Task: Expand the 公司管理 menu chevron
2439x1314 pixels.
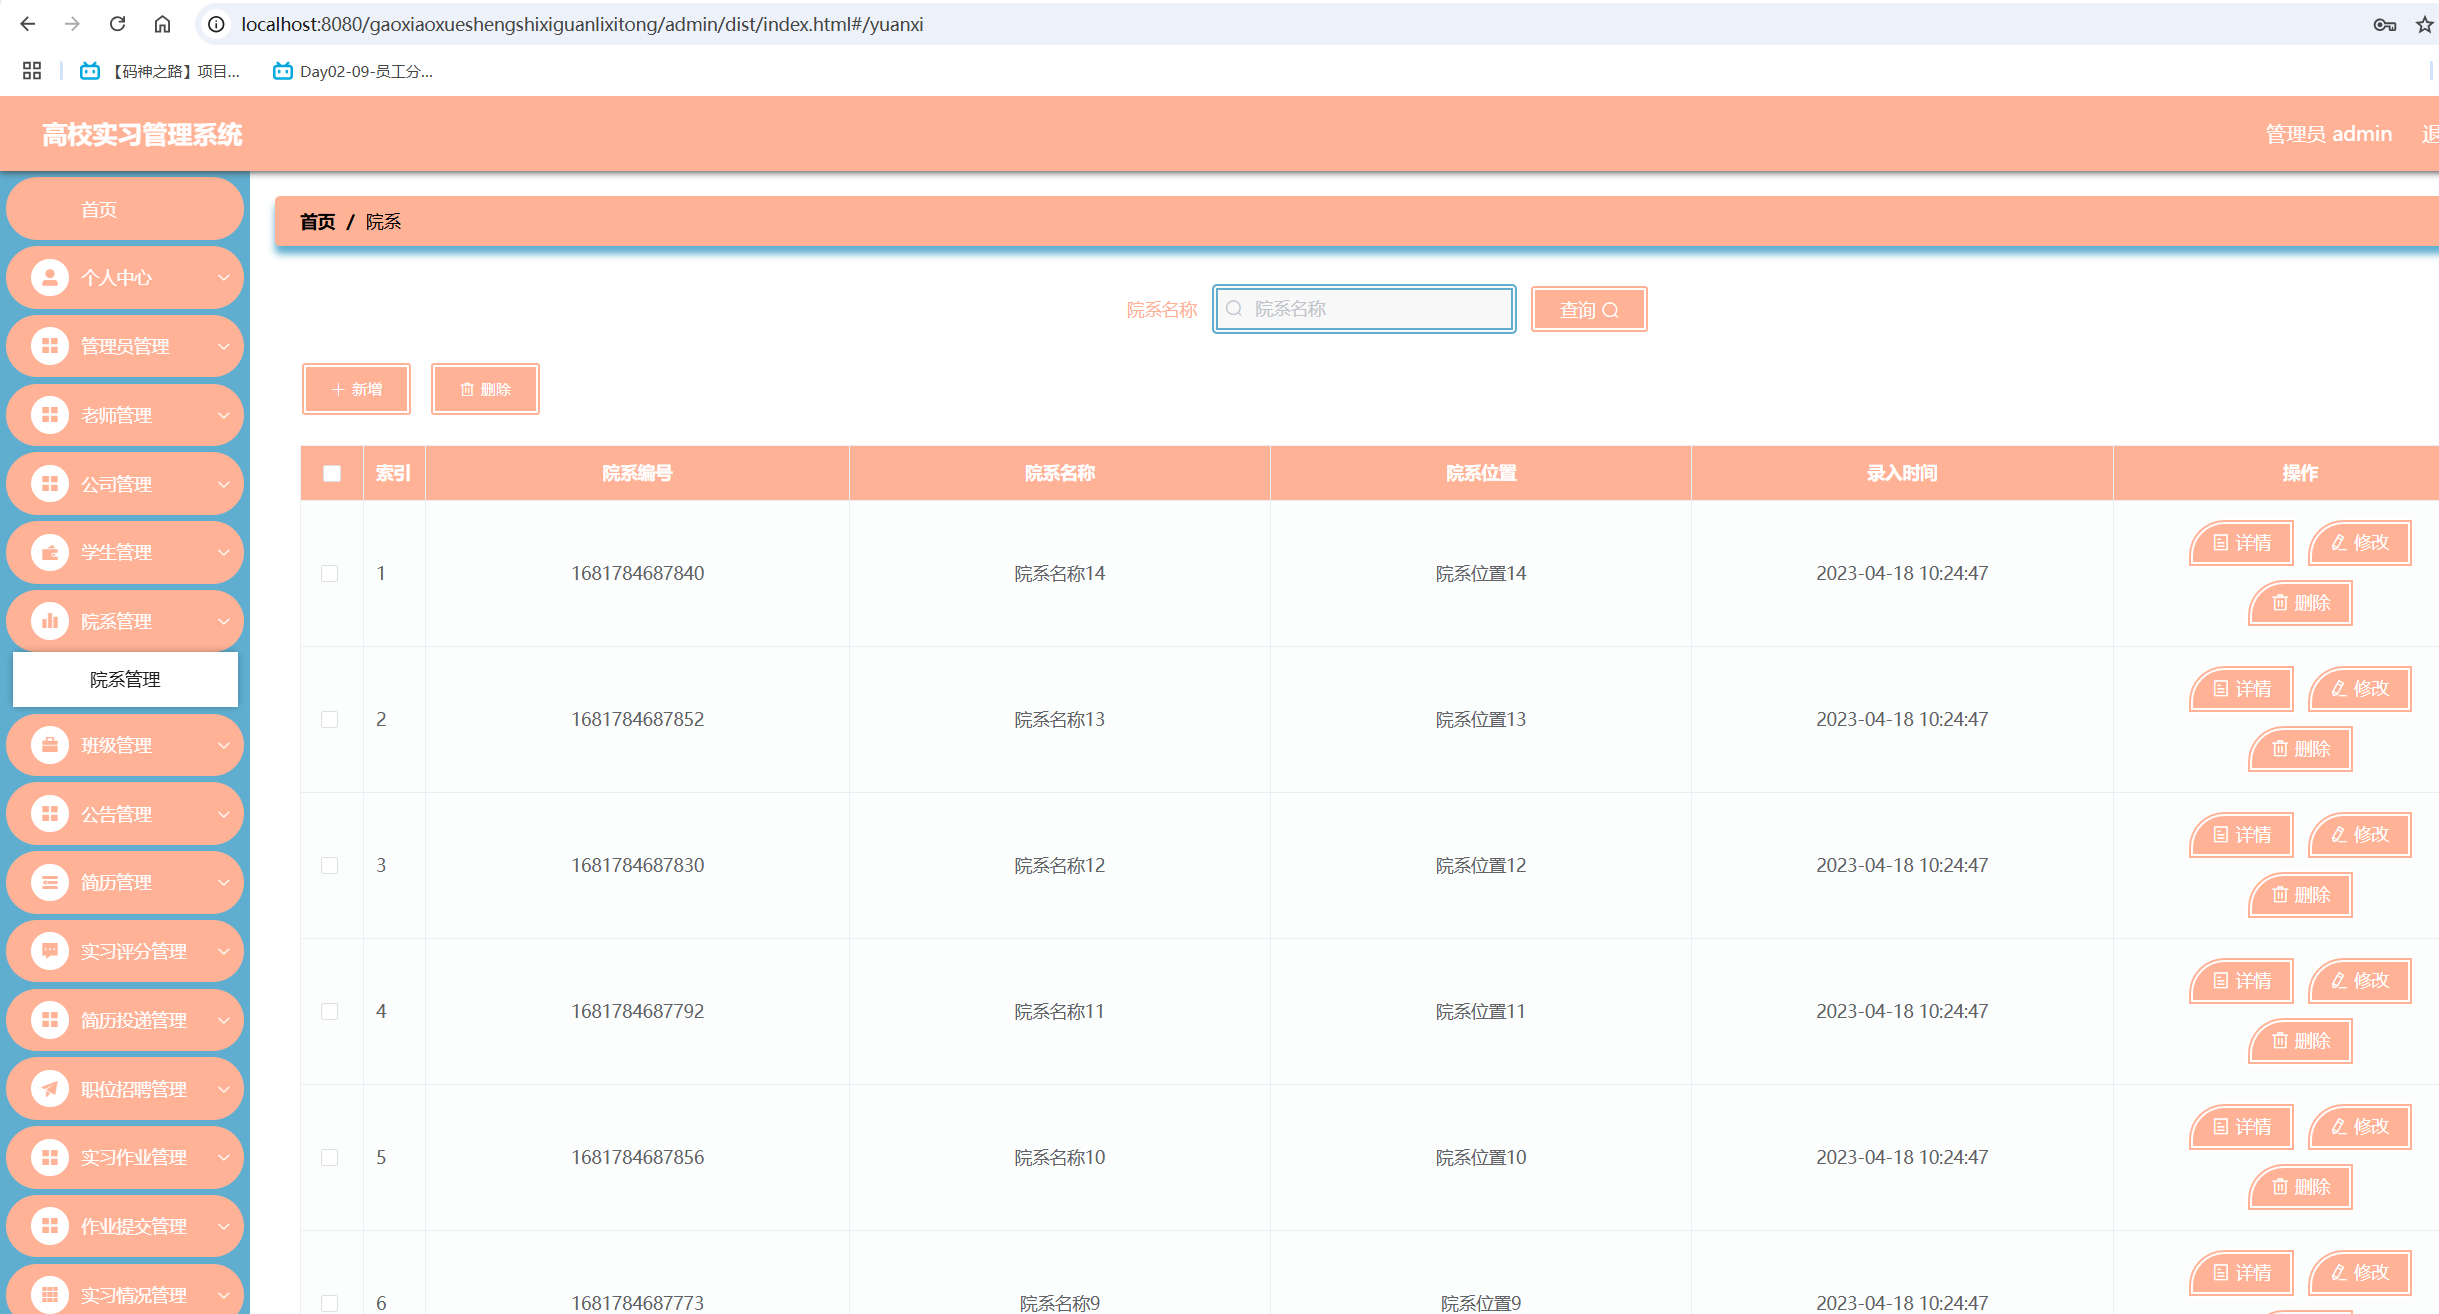Action: pyautogui.click(x=224, y=484)
